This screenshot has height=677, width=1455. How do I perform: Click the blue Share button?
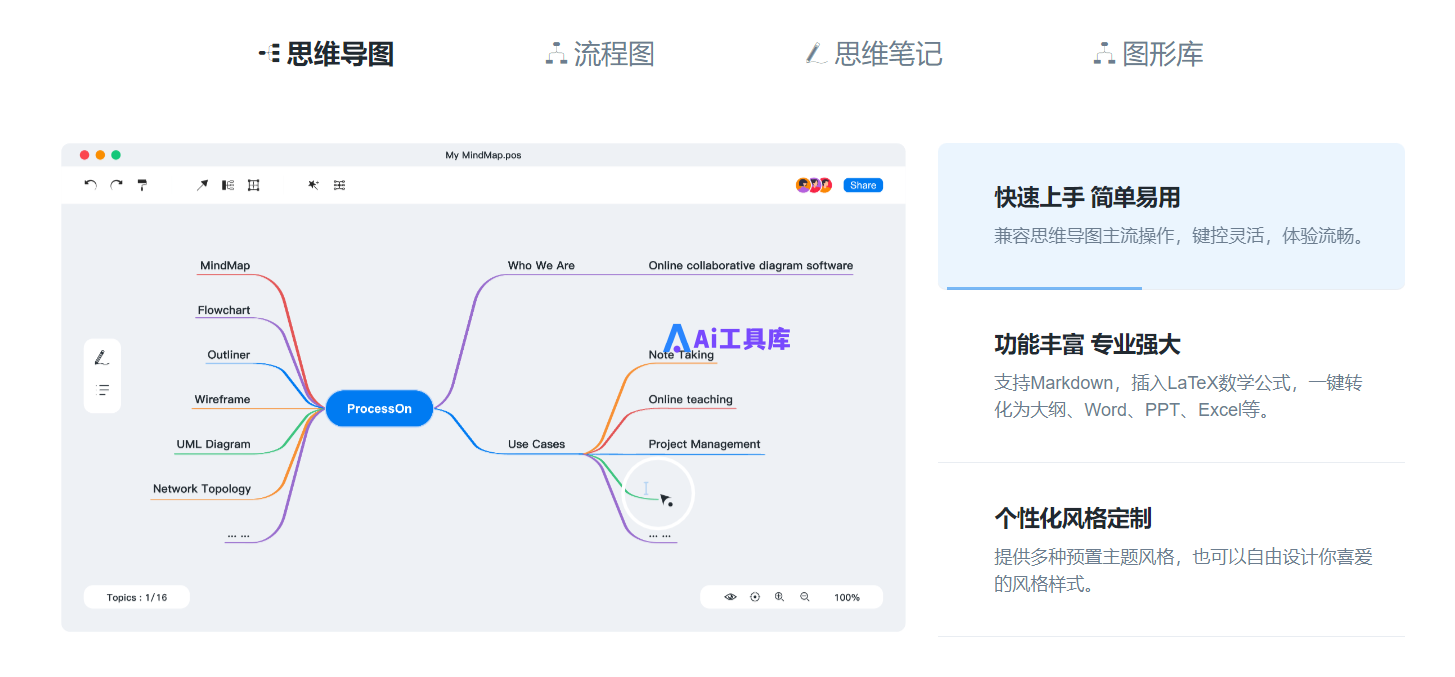click(x=863, y=185)
